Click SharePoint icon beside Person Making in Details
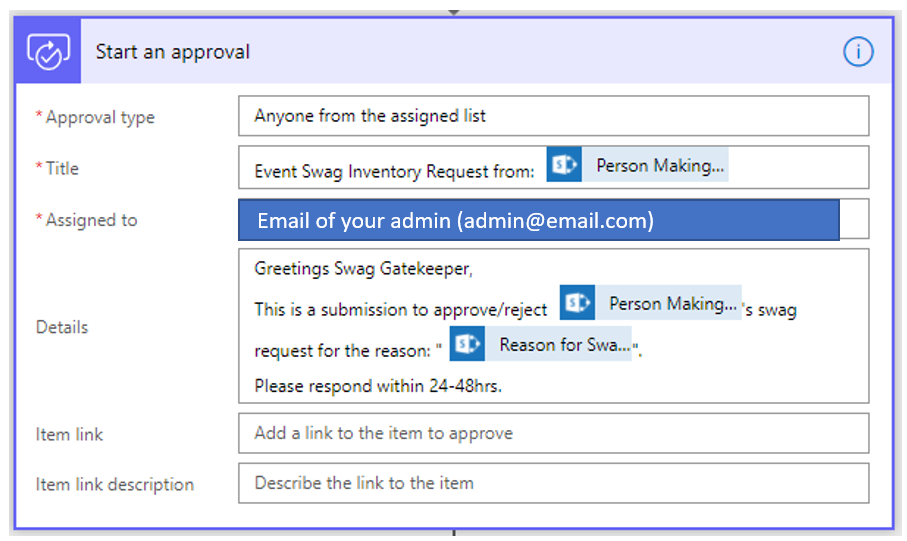 click(x=577, y=303)
